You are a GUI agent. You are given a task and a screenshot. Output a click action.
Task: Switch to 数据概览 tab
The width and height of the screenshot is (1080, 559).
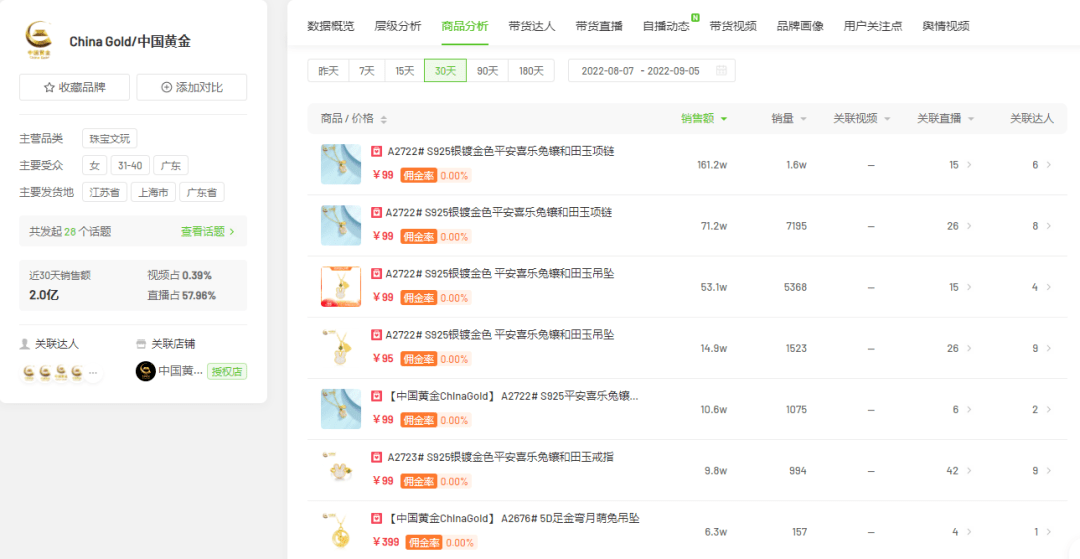point(331,26)
